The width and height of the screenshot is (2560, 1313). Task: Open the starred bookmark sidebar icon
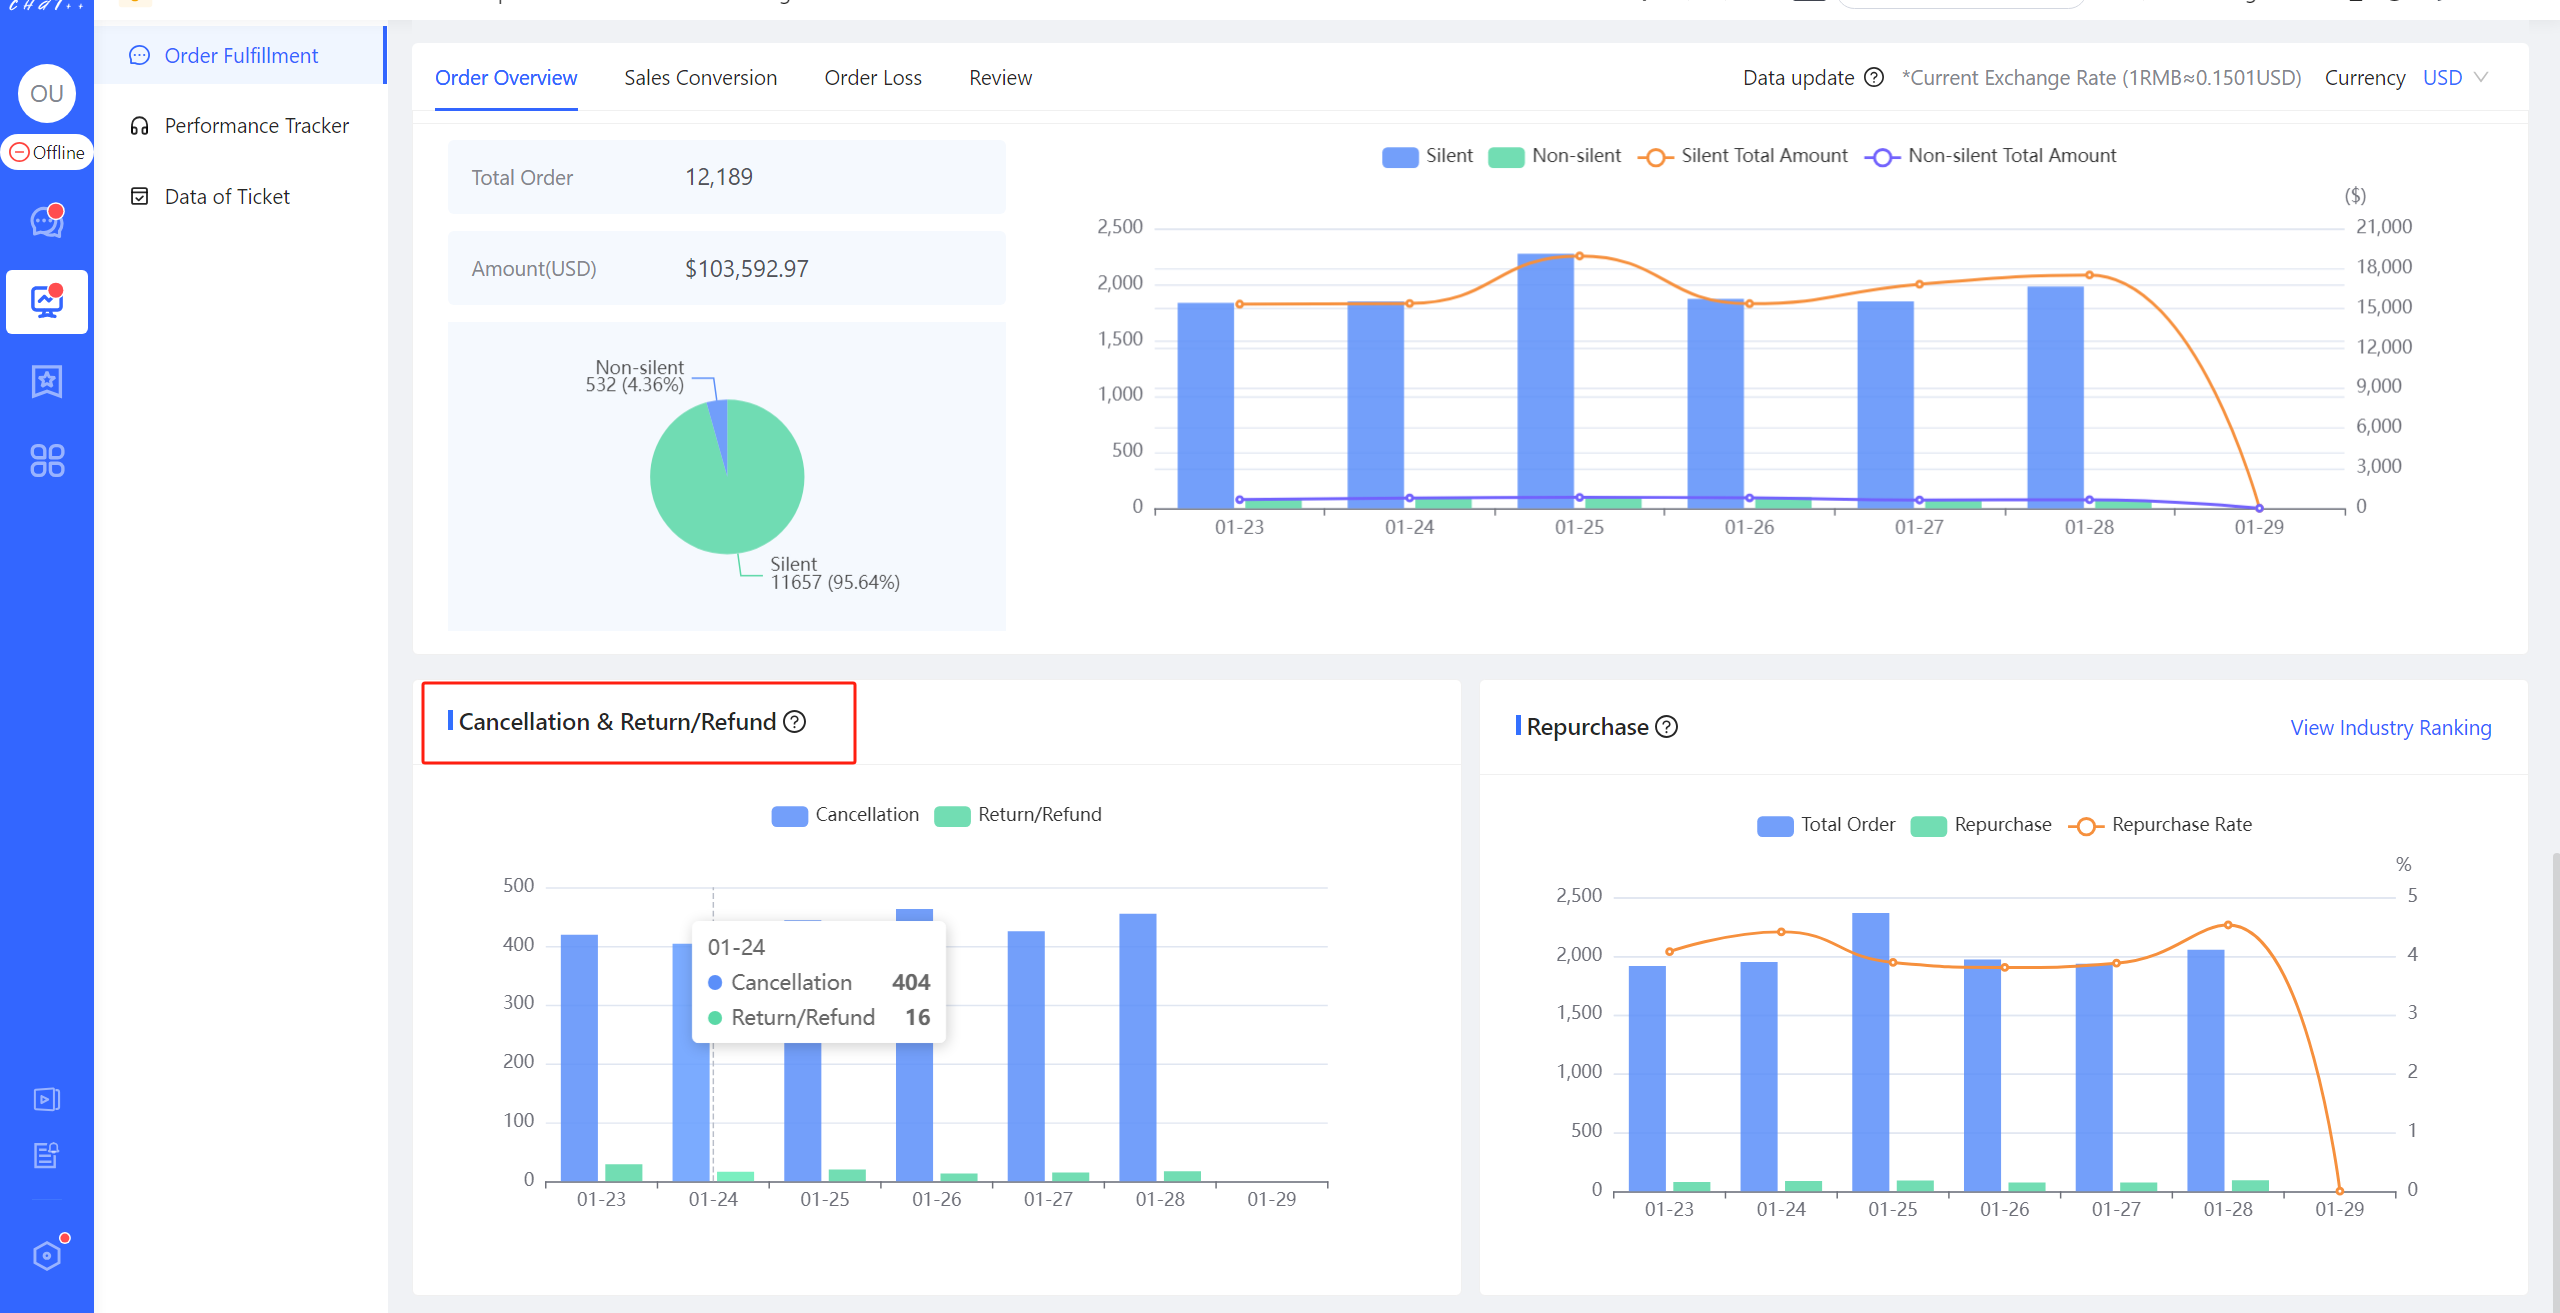47,381
